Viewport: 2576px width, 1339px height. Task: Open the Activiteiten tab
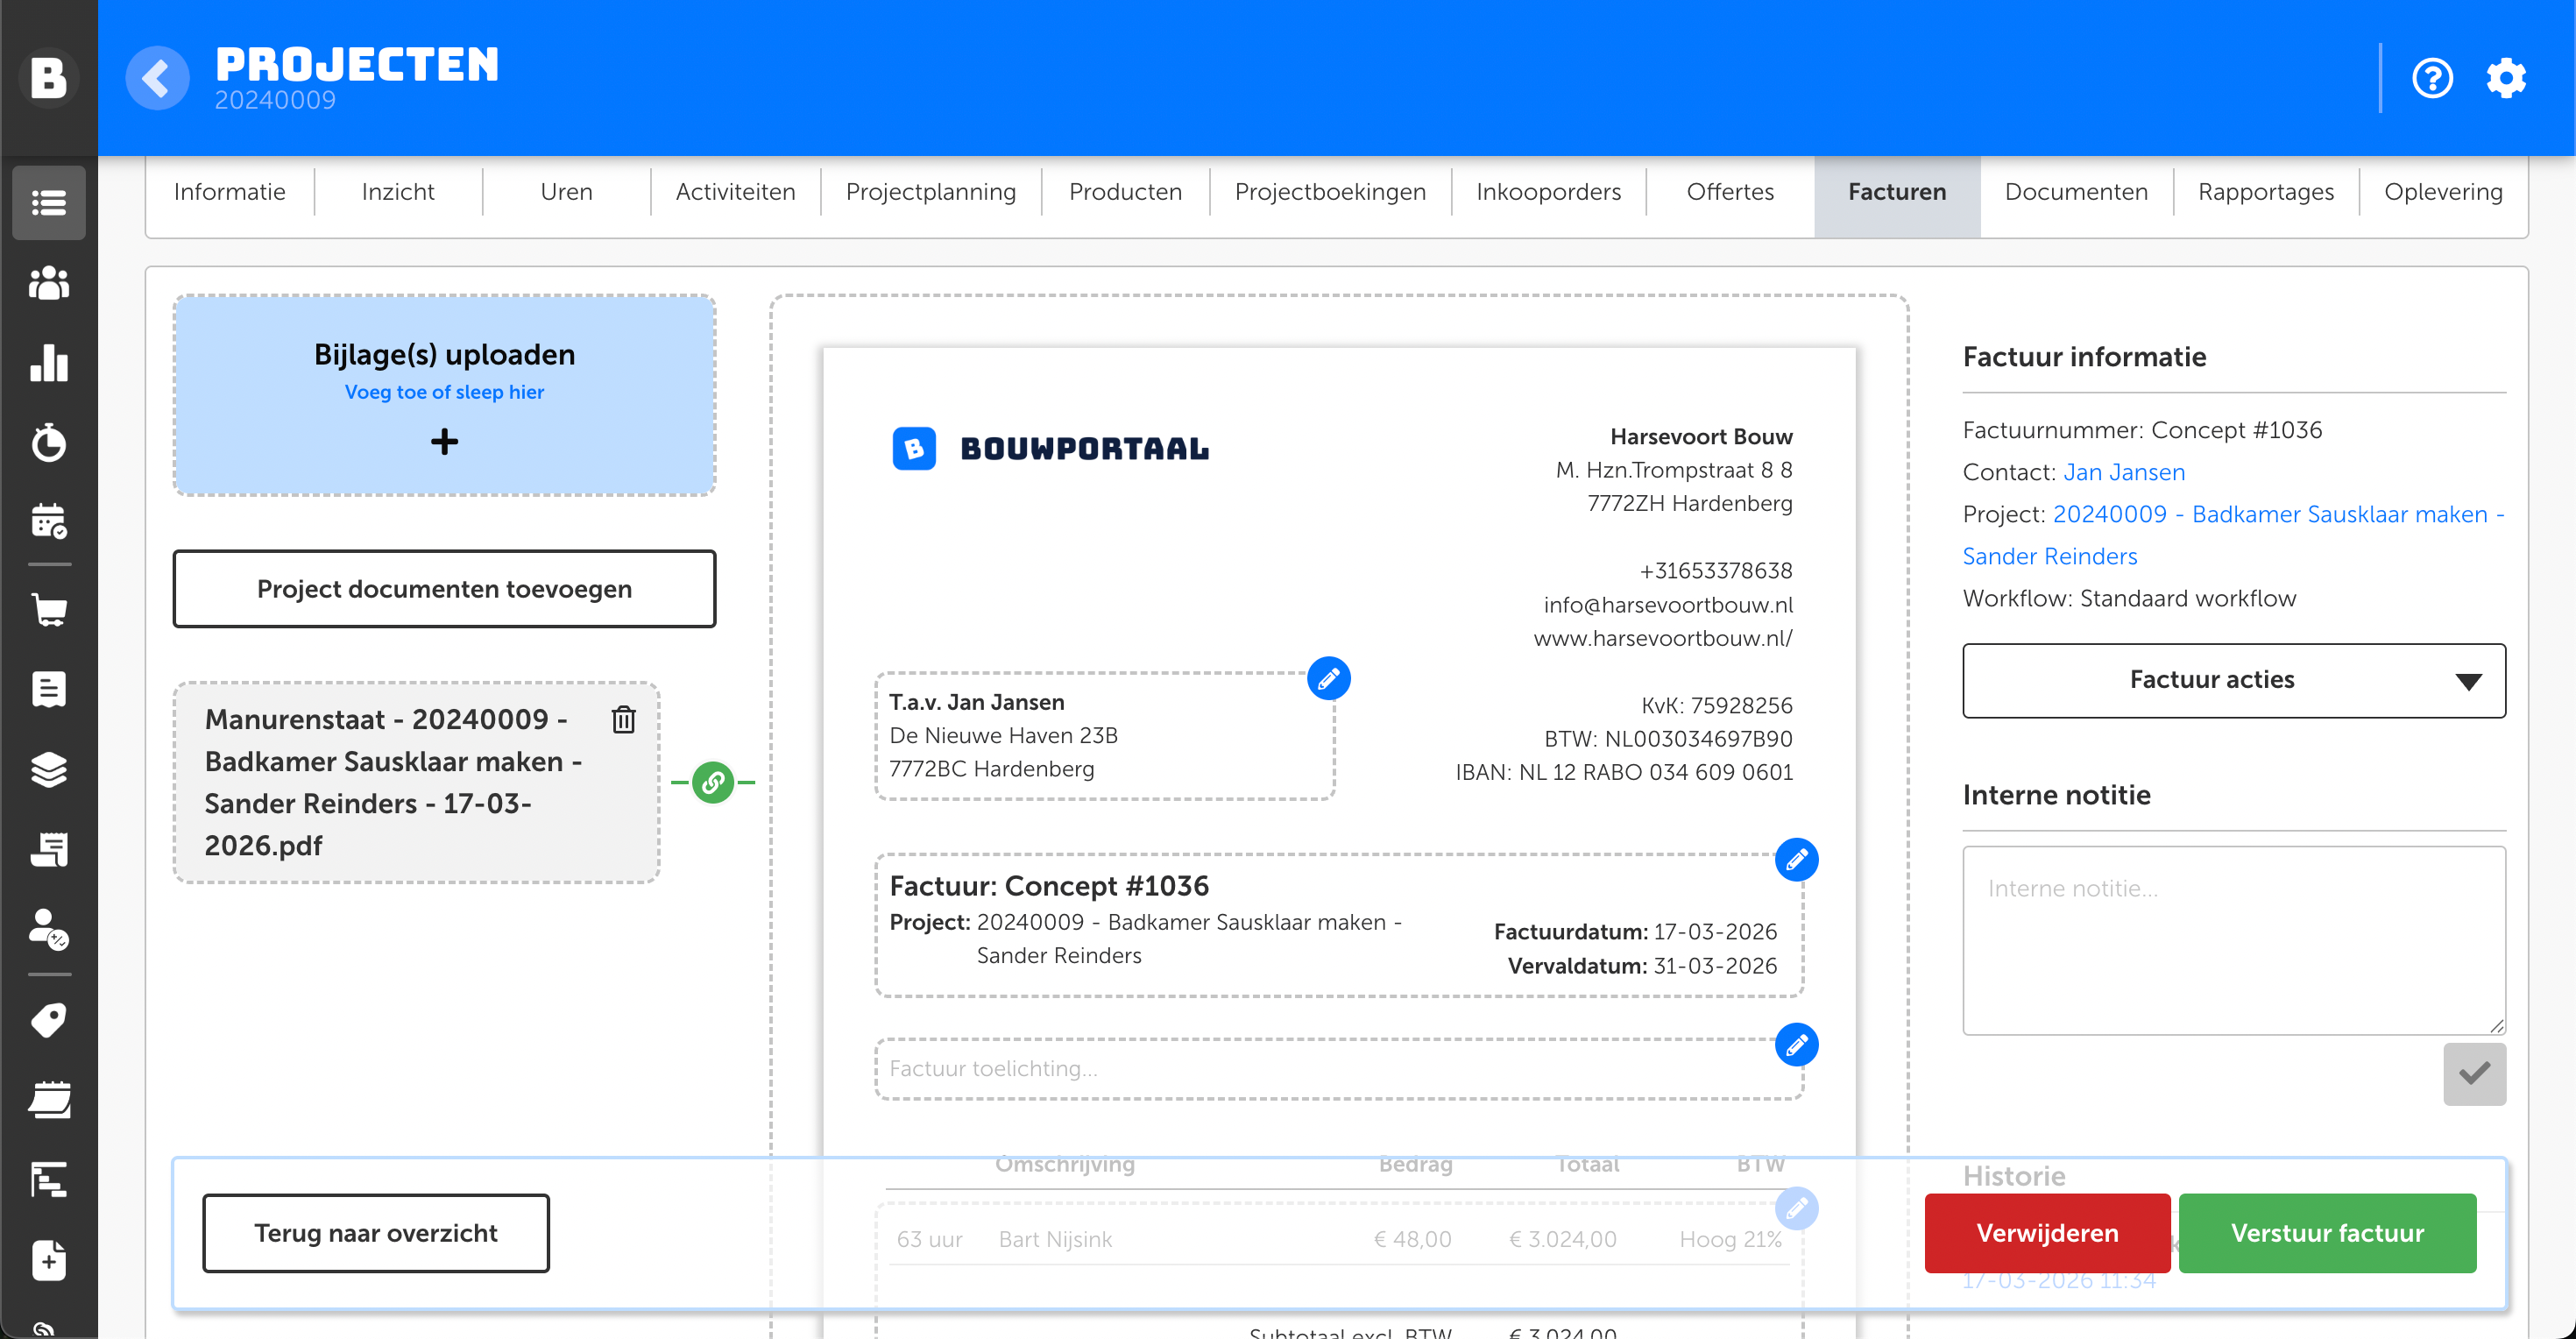[735, 192]
